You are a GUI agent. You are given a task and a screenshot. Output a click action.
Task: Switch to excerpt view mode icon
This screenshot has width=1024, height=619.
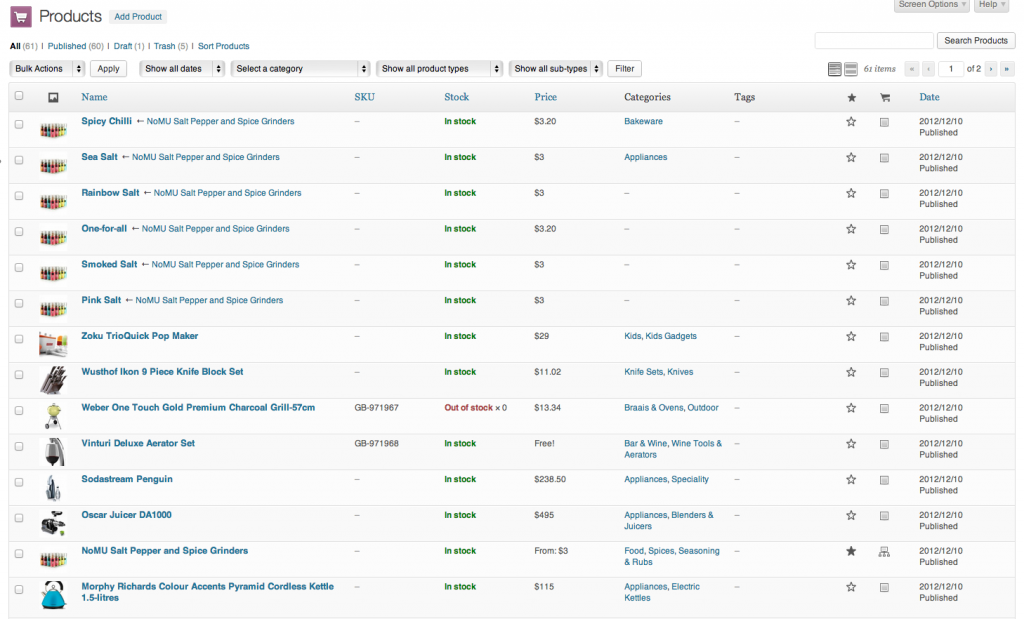[x=851, y=69]
